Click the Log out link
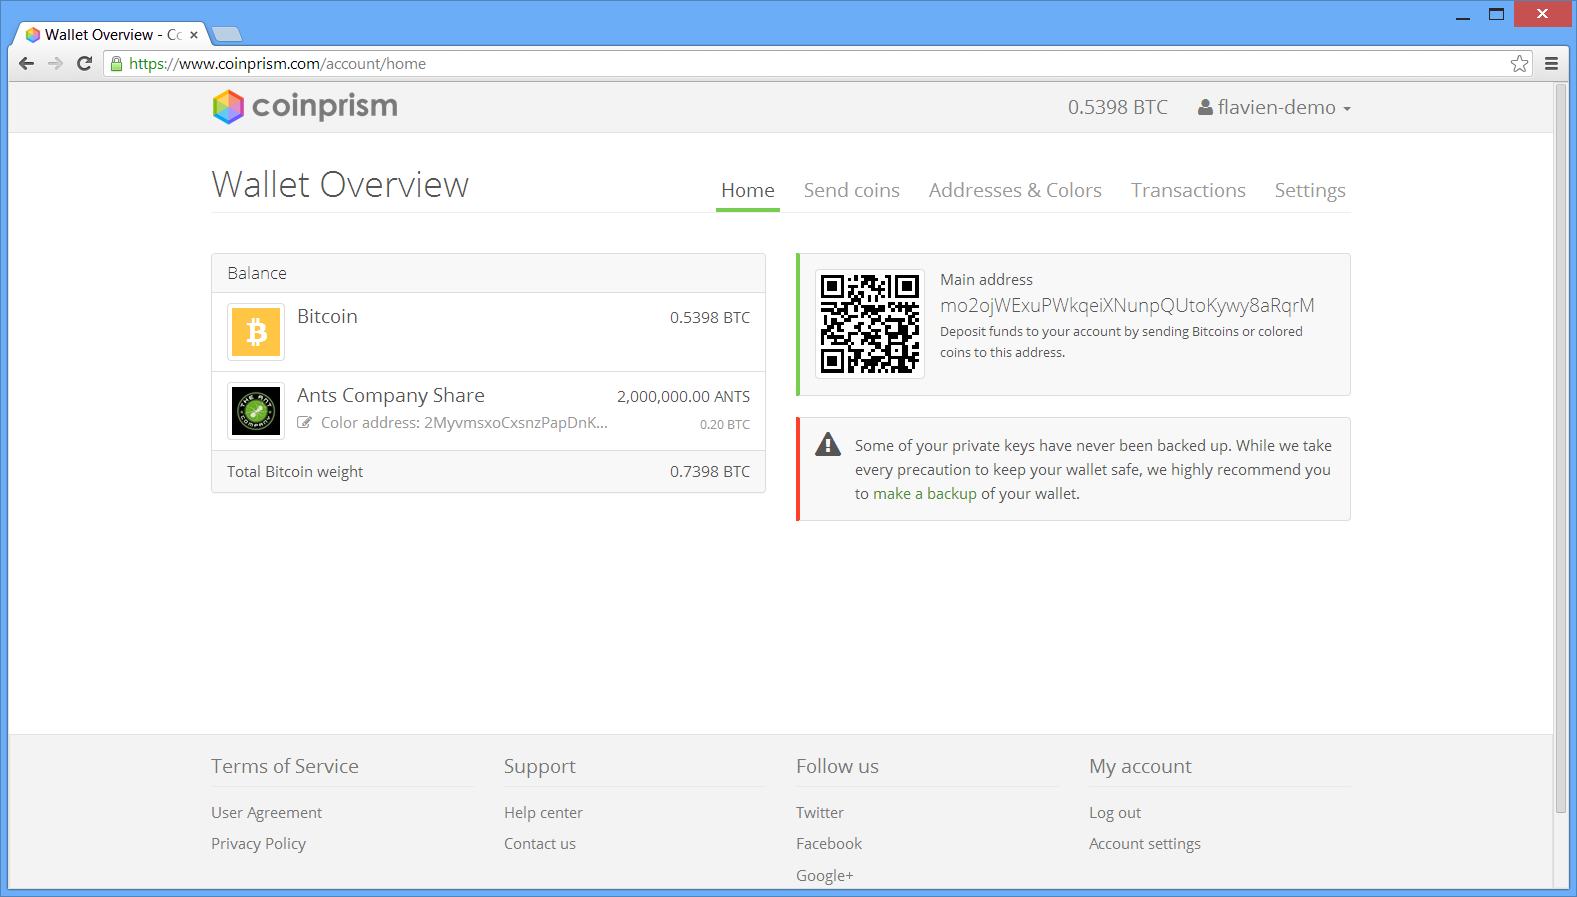 [1115, 813]
